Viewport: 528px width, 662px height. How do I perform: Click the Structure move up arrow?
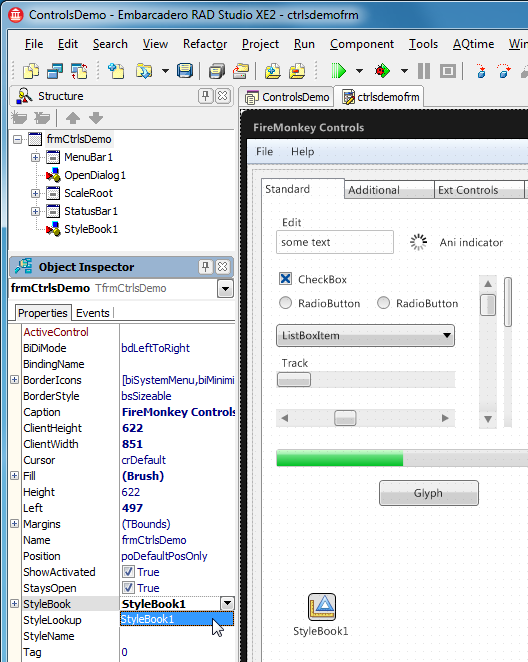(x=73, y=118)
